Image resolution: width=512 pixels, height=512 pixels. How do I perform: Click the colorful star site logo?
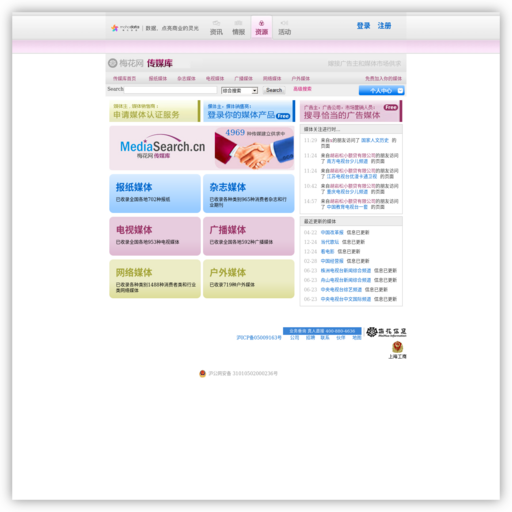pyautogui.click(x=115, y=28)
